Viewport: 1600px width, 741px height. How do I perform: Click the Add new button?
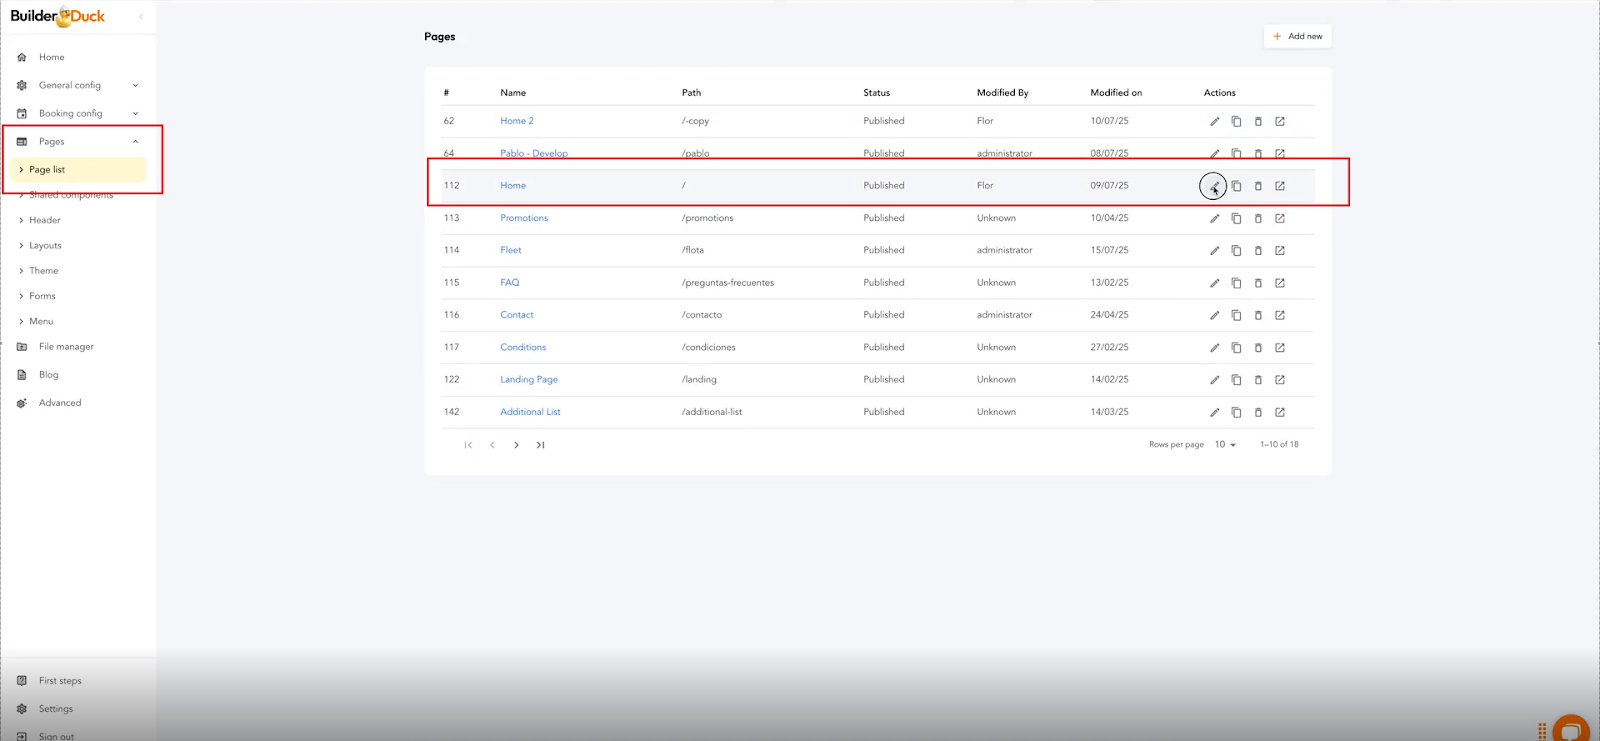(x=1297, y=36)
